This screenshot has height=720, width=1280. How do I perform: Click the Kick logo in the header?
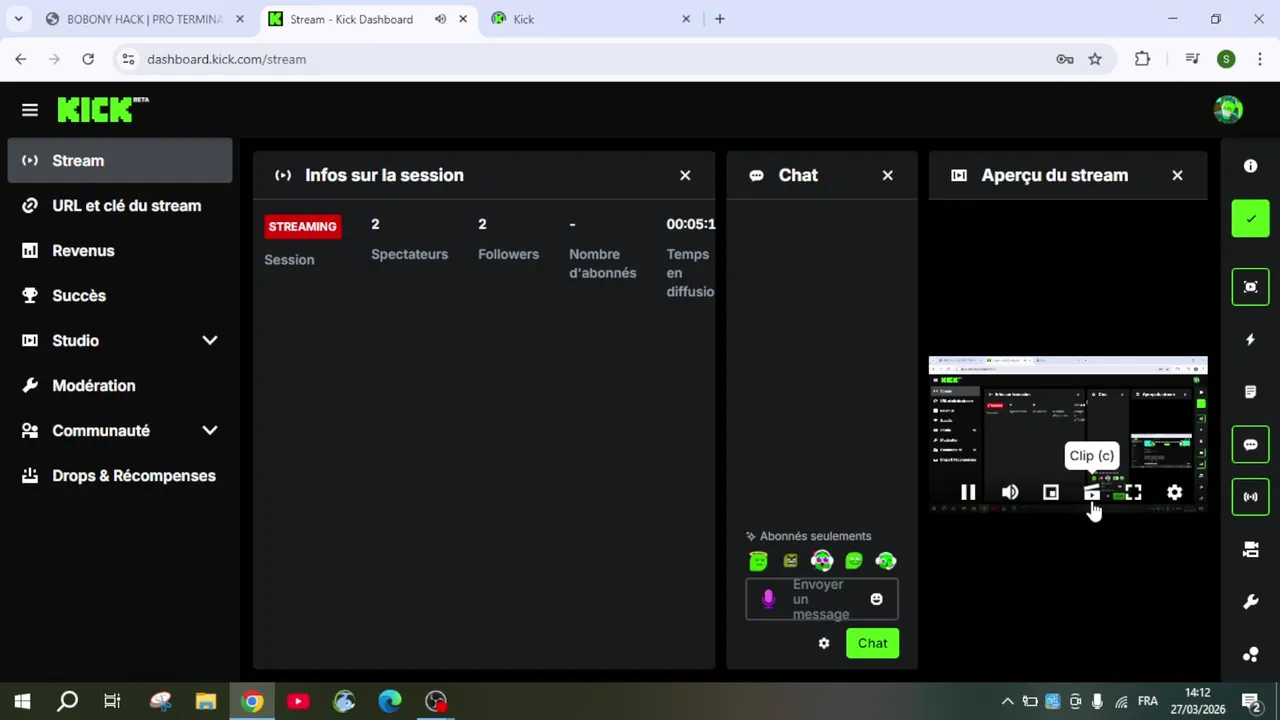pos(102,109)
